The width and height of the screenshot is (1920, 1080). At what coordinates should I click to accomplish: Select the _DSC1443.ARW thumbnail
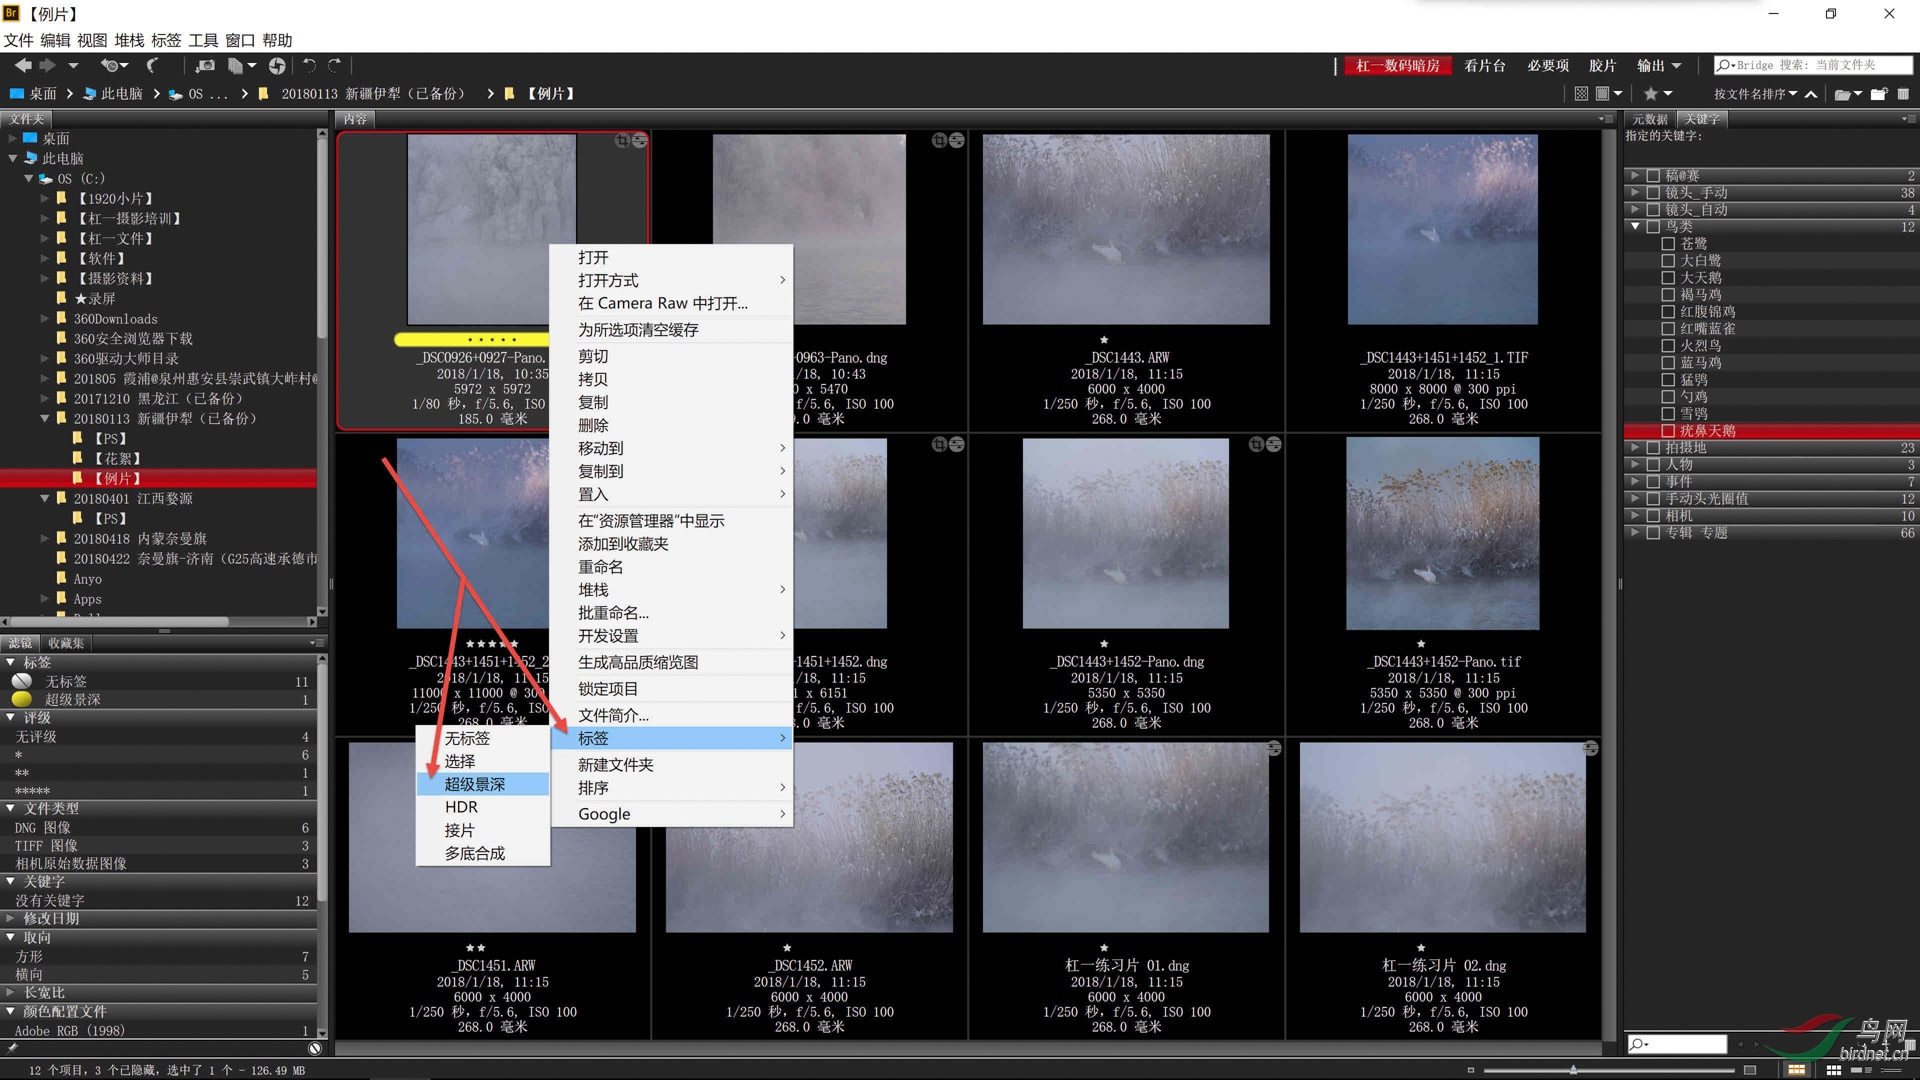point(1126,232)
